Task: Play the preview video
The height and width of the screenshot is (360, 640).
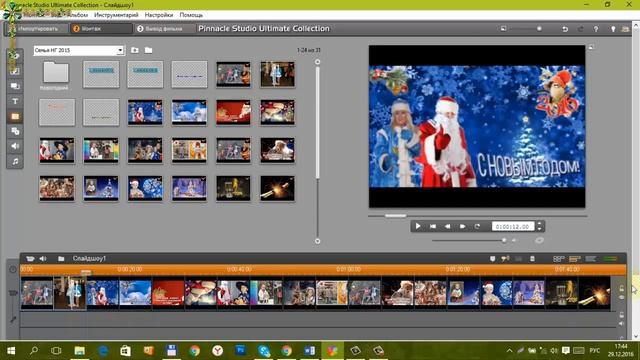Action: 418,226
